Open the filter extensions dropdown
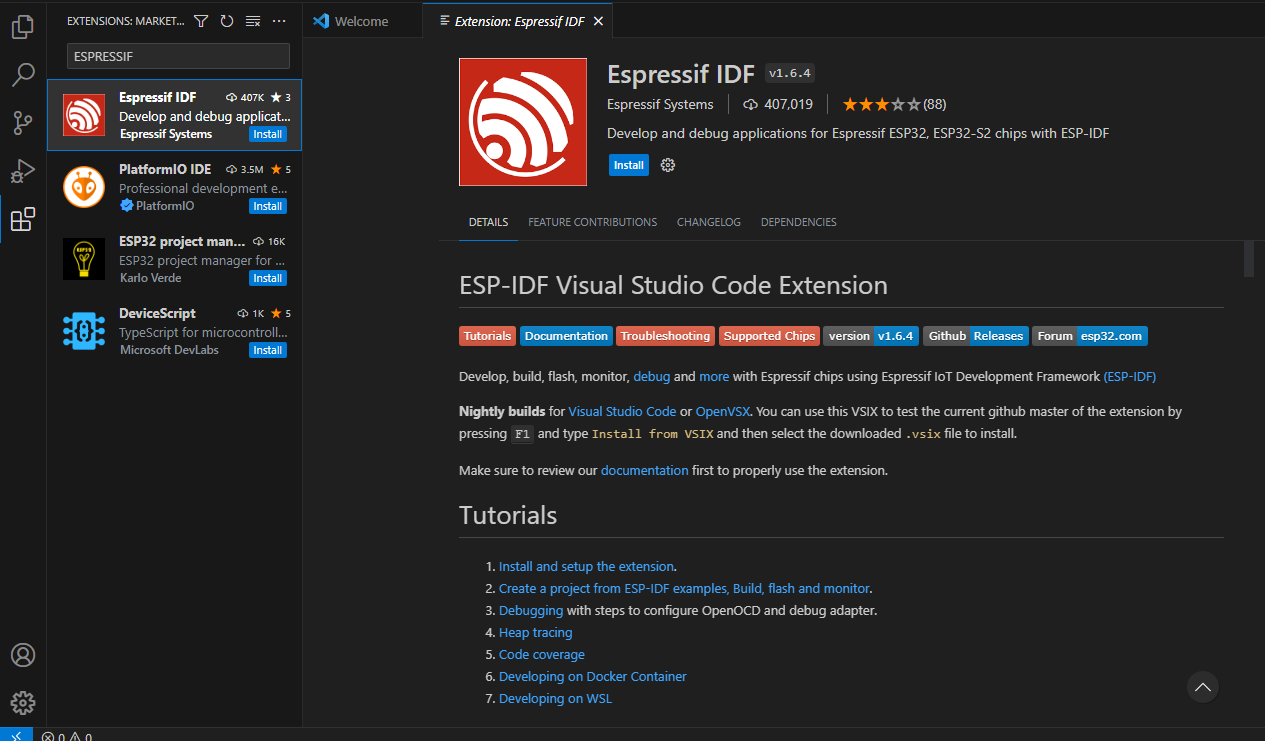 (201, 20)
